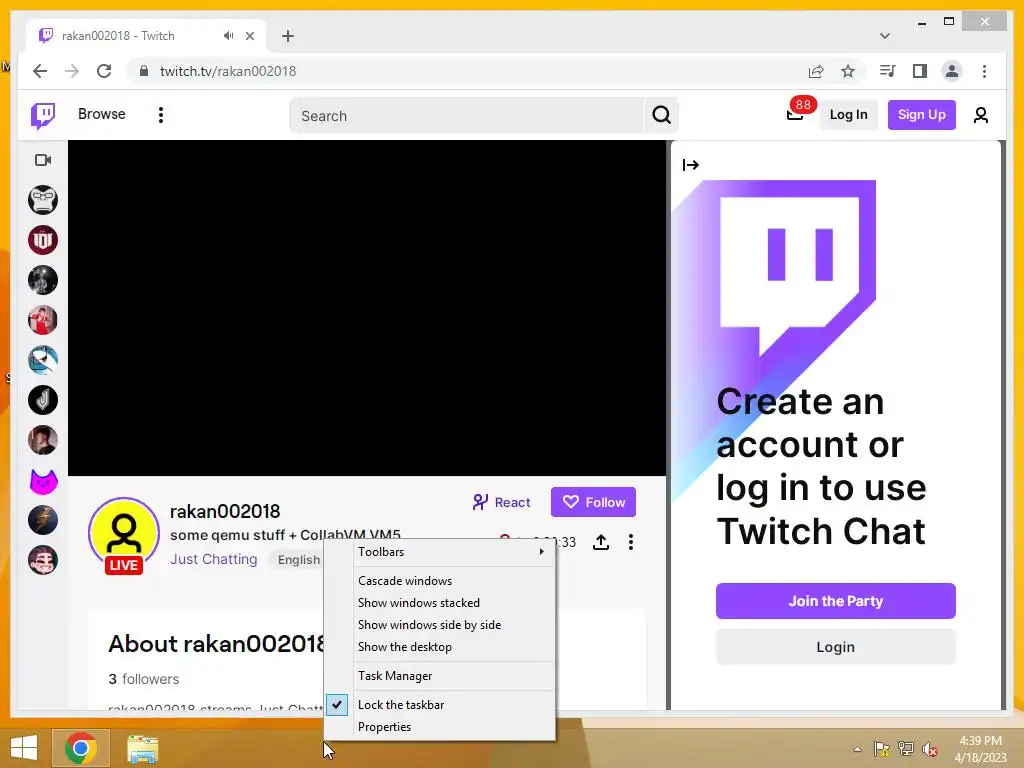The height and width of the screenshot is (768, 1024).
Task: Open the Browse page
Action: [101, 114]
